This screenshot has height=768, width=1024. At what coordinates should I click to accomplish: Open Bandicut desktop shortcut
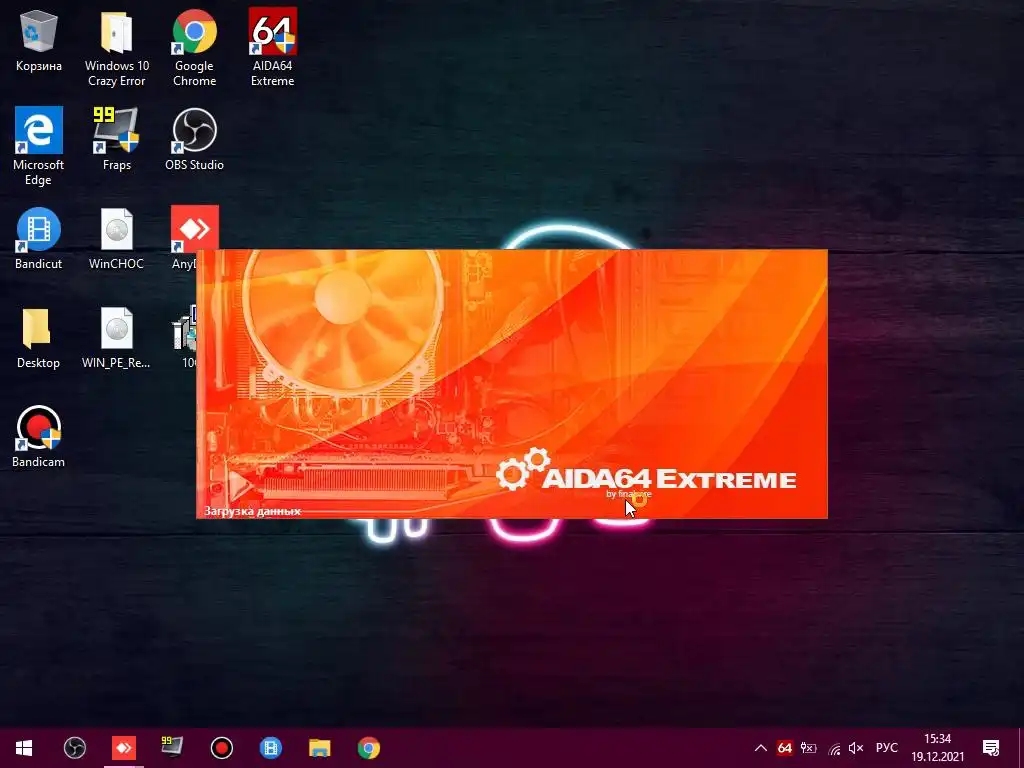tap(39, 238)
